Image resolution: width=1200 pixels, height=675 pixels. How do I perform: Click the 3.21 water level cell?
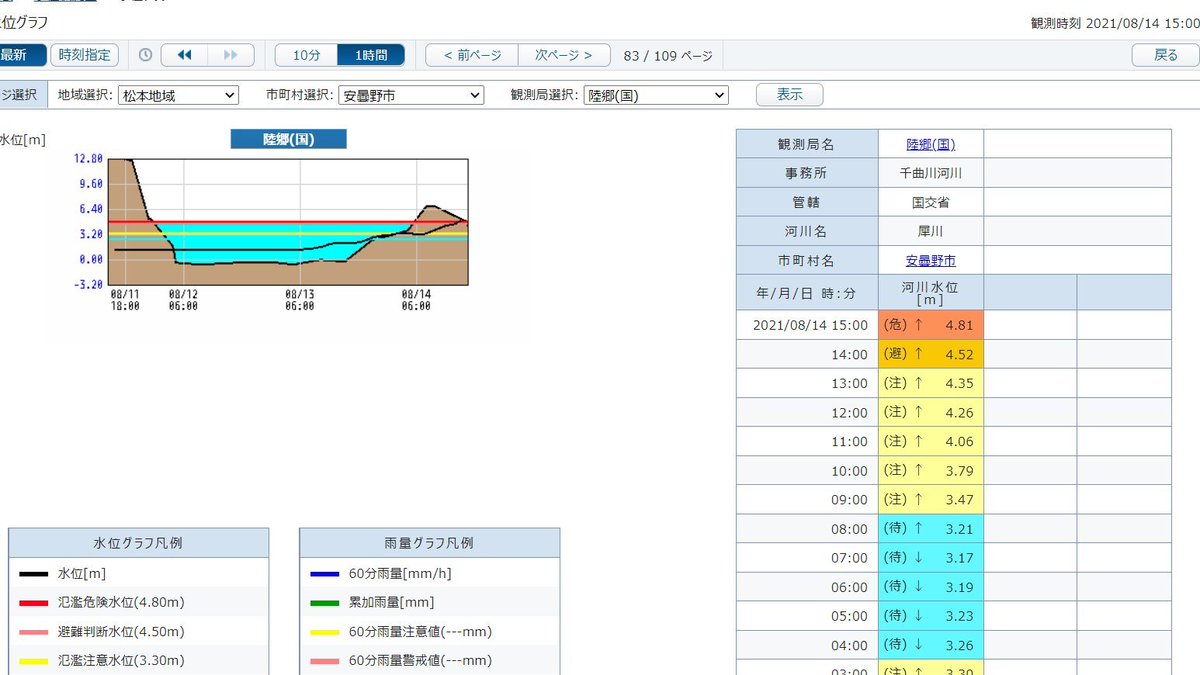[930, 528]
